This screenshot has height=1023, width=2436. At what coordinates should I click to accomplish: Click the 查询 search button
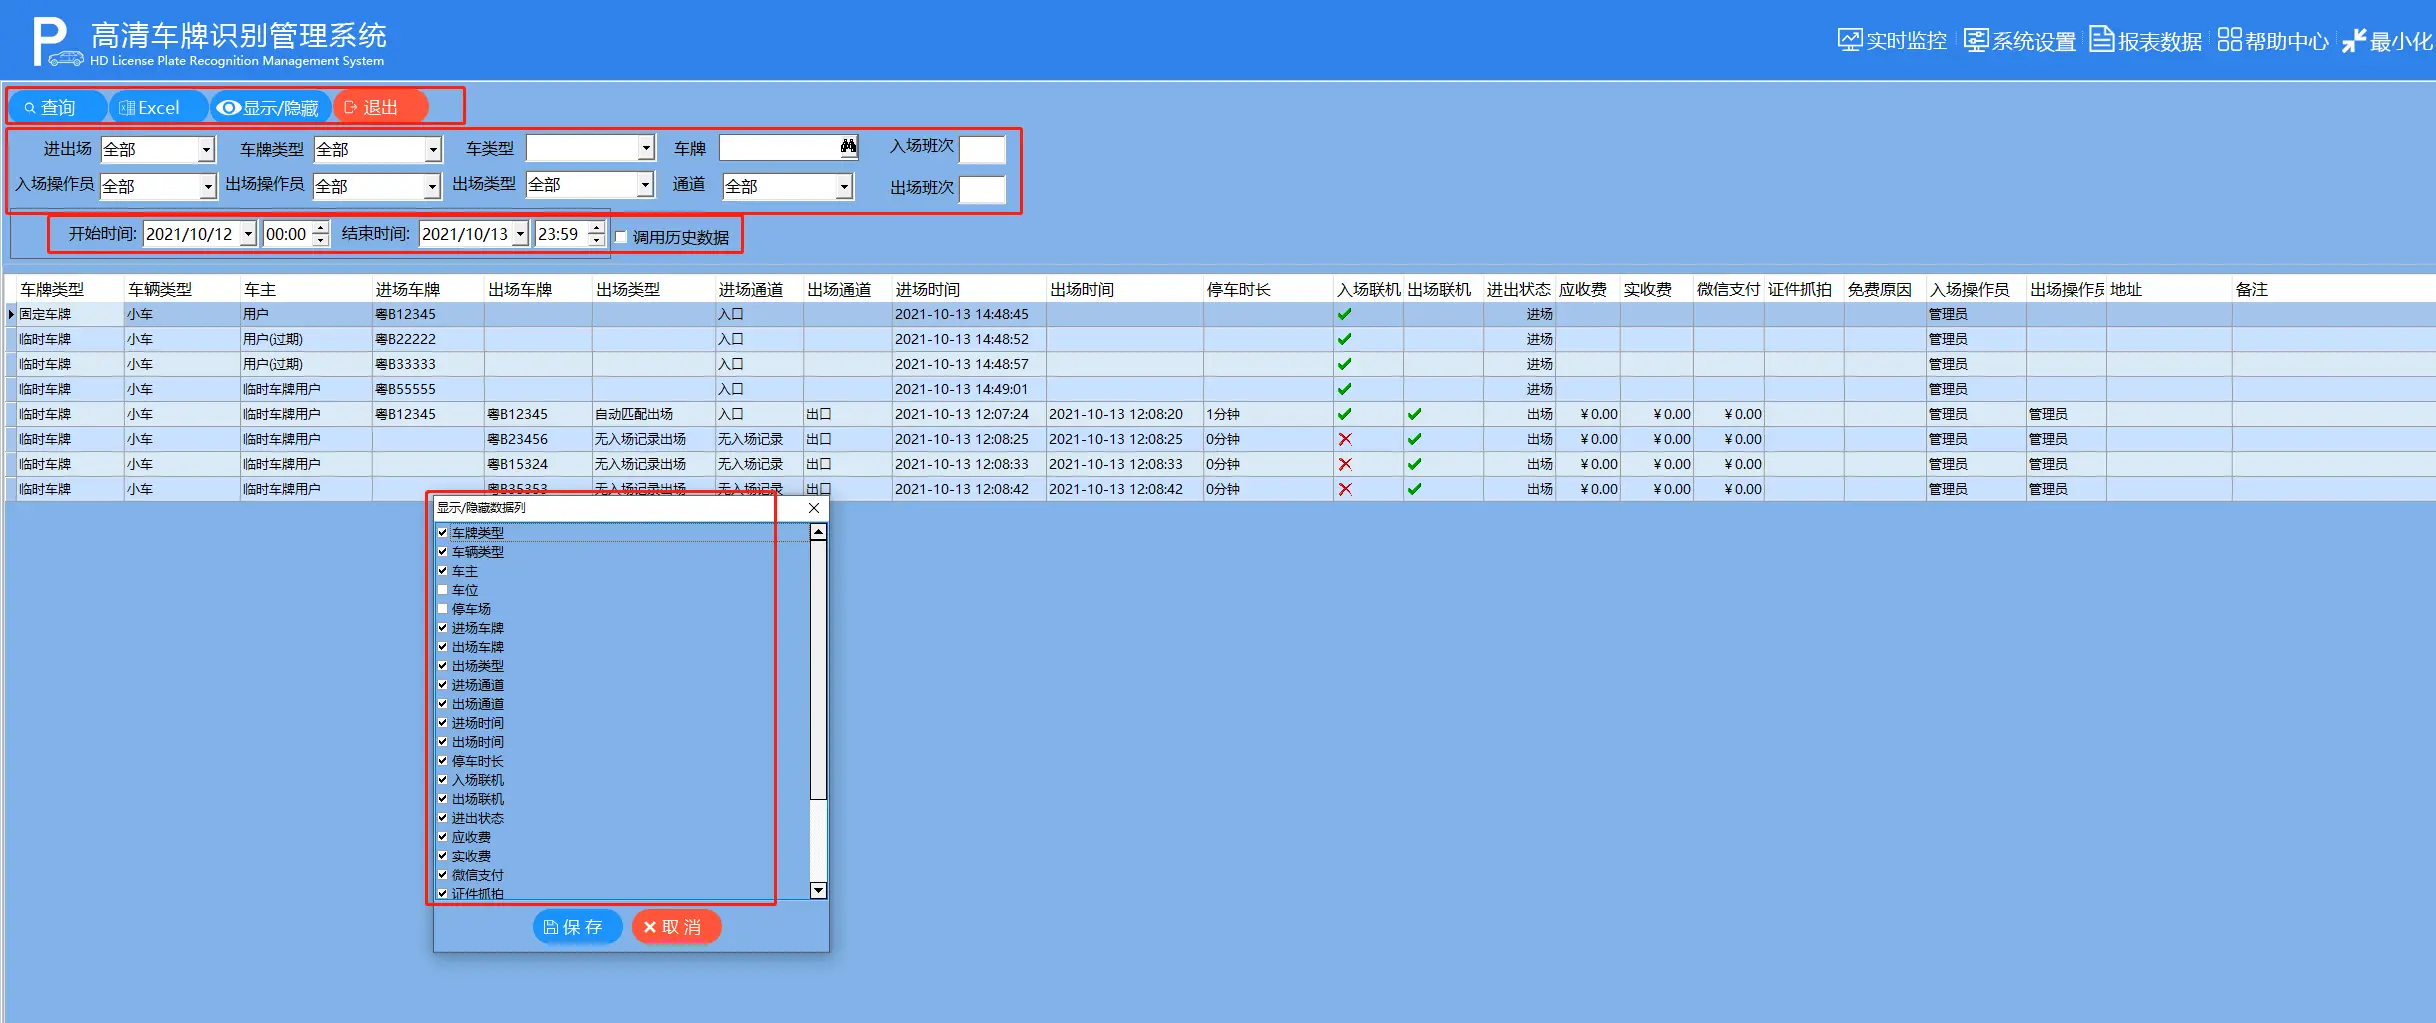click(50, 107)
